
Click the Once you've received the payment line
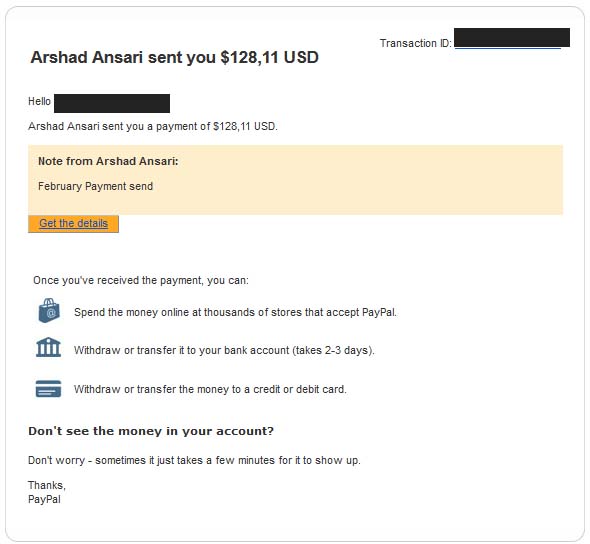tap(141, 280)
